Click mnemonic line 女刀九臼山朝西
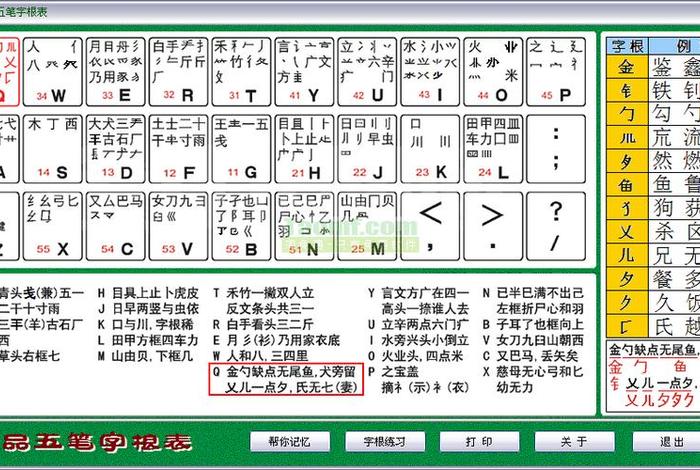The height and width of the screenshot is (470, 700). 540,341
